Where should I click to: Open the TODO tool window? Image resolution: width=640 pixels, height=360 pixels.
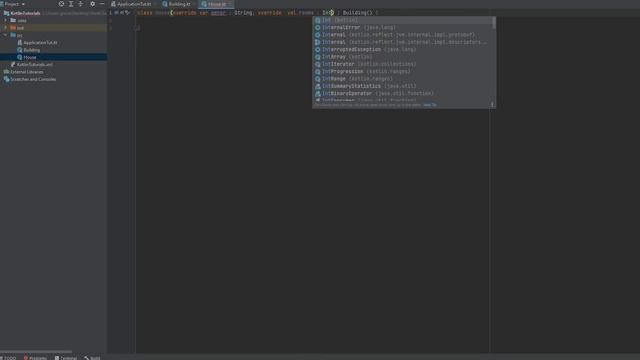(x=9, y=358)
